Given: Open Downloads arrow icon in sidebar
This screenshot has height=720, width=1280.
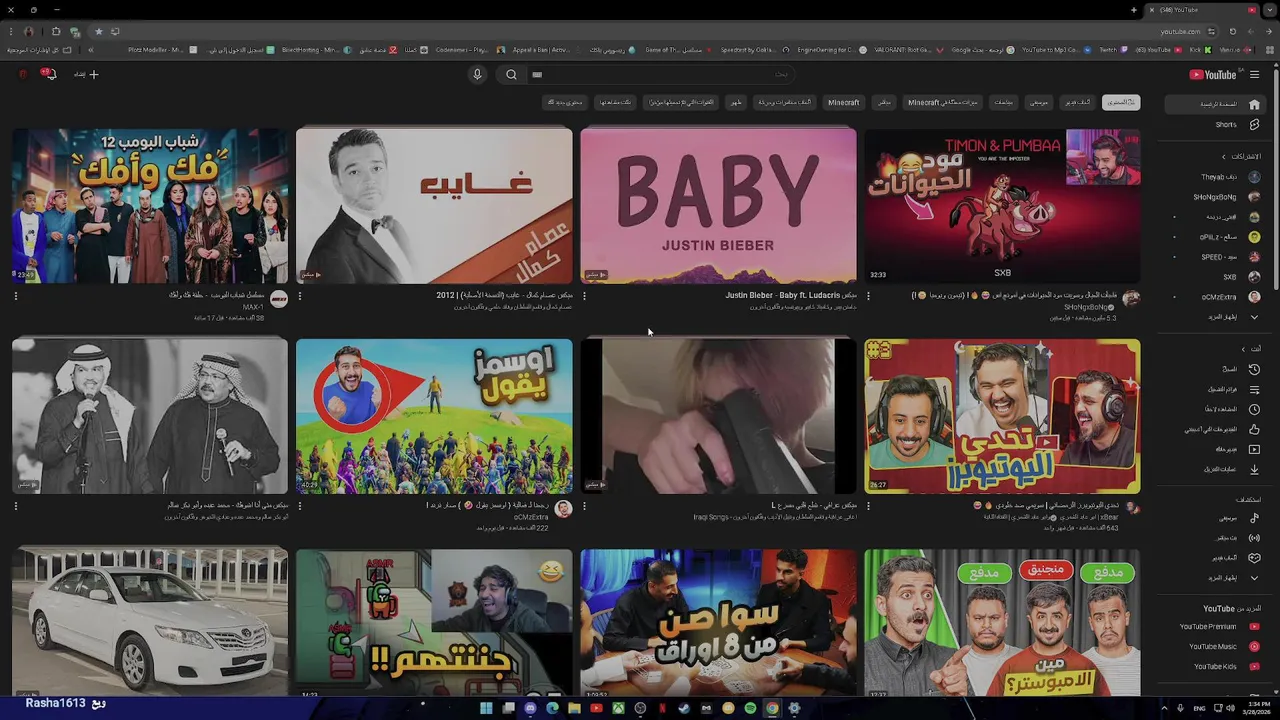Looking at the screenshot, I should point(1254,469).
